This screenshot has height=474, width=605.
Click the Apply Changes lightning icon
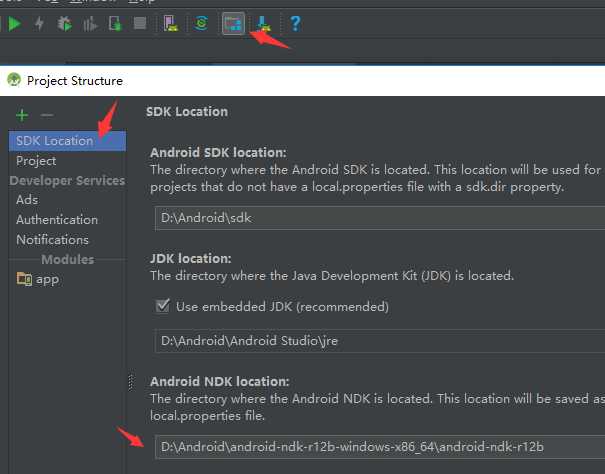pyautogui.click(x=39, y=24)
